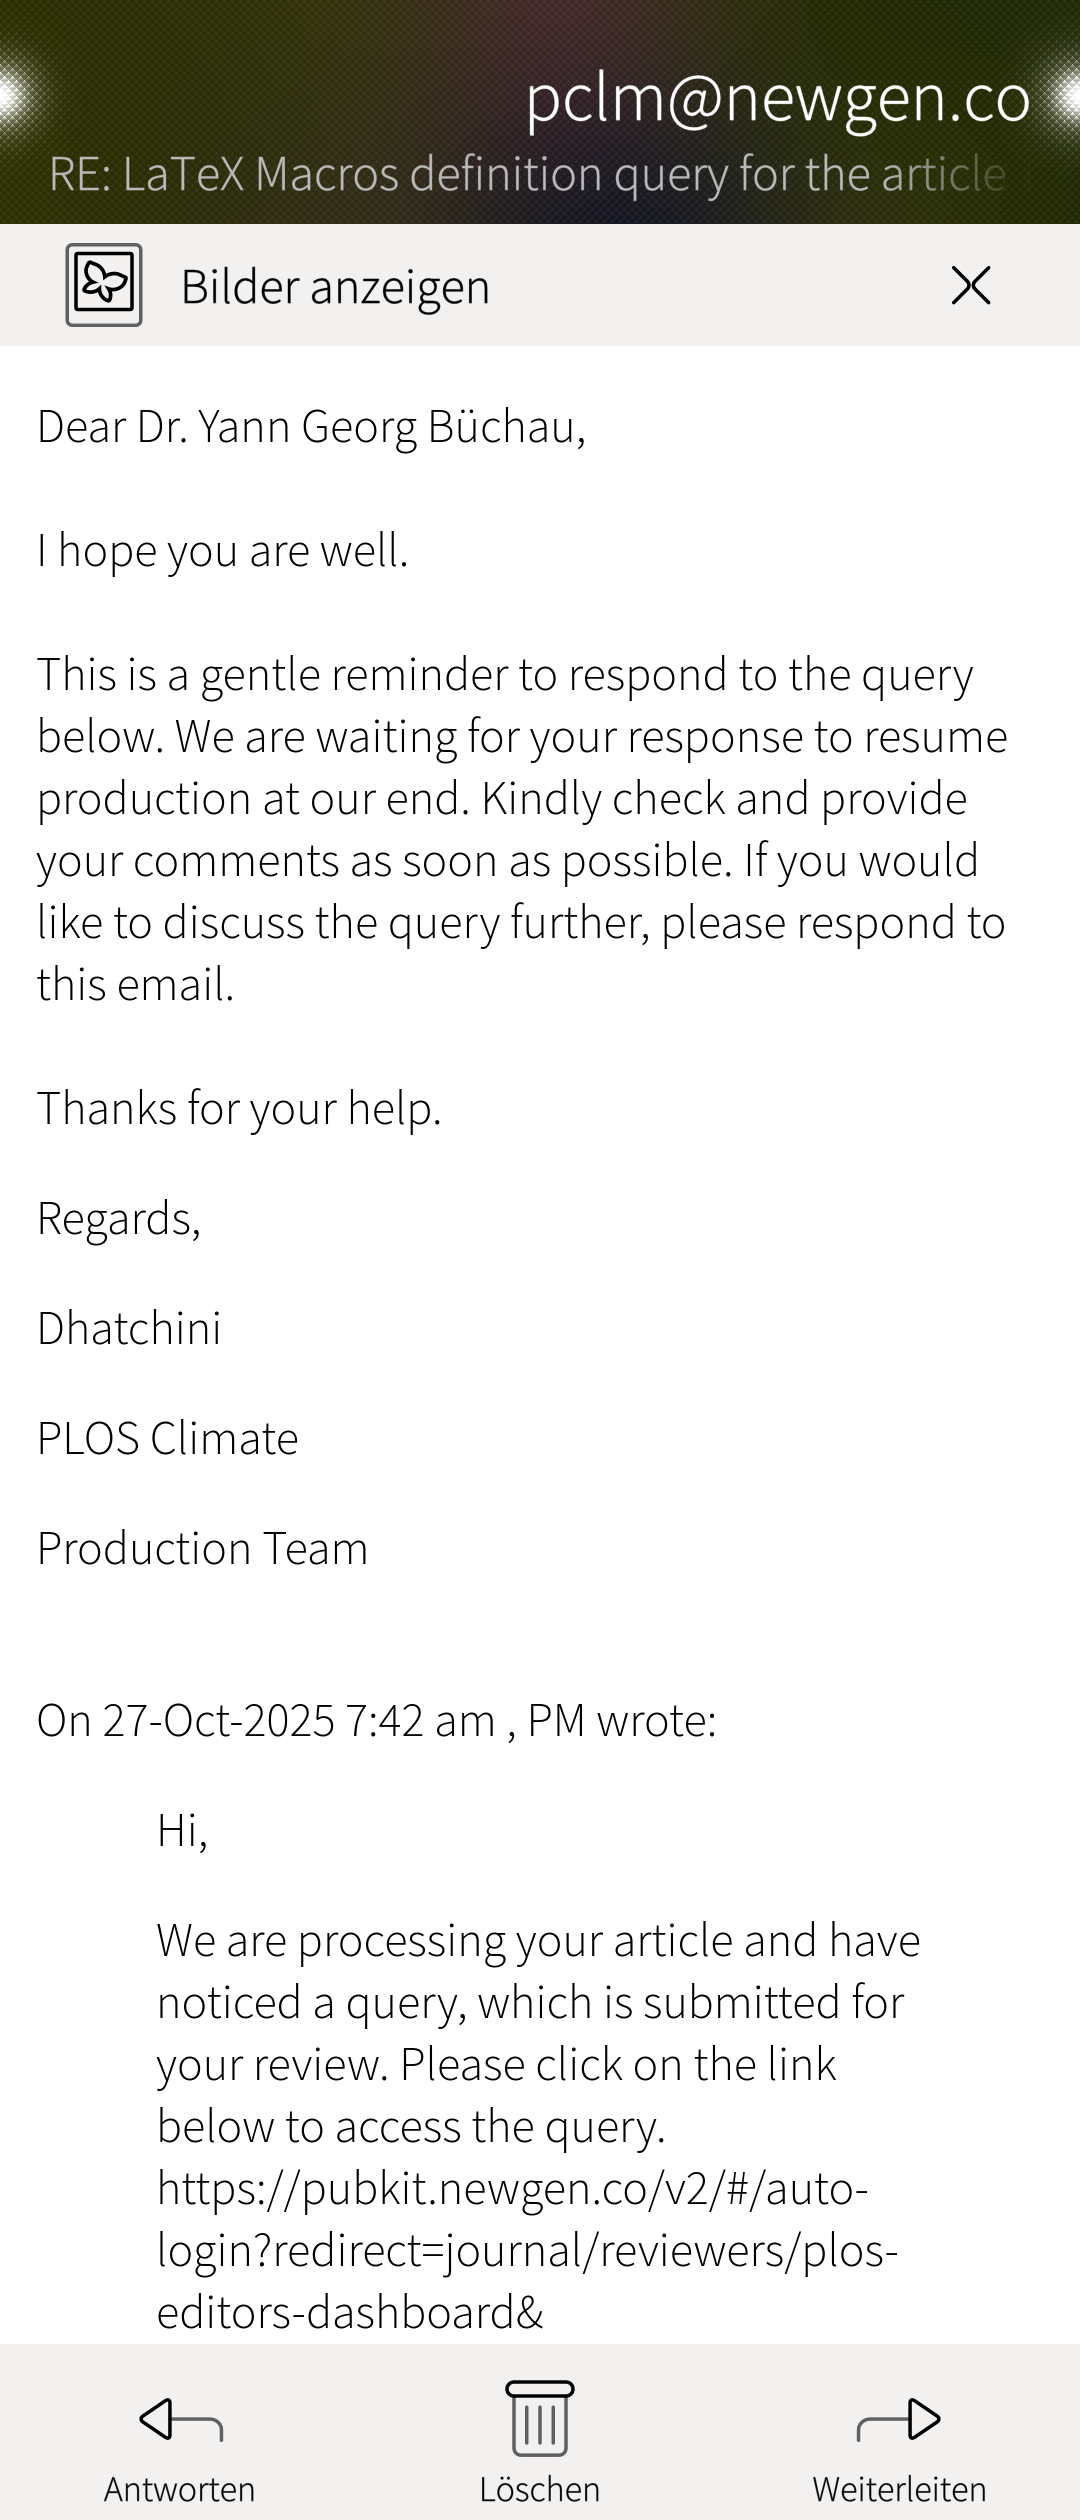Tap the signature name Dhatchini

[129, 1329]
